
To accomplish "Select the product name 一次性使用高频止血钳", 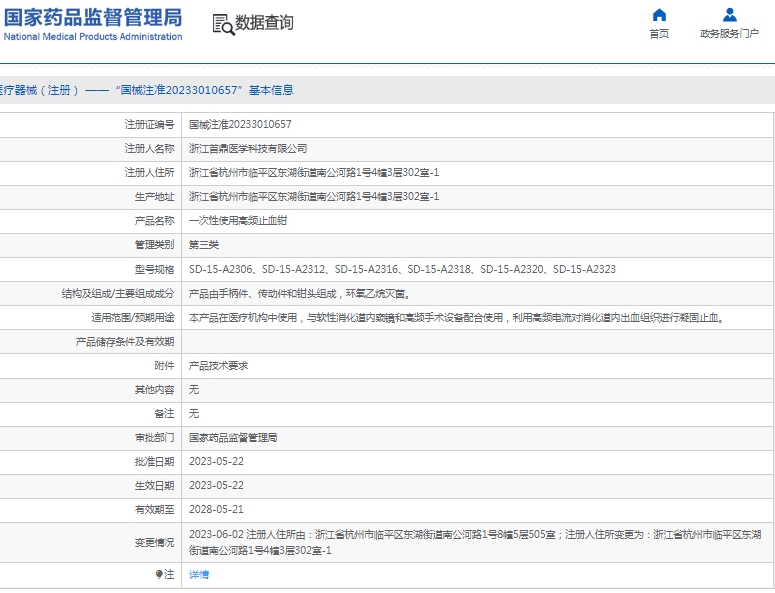I will pyautogui.click(x=238, y=221).
